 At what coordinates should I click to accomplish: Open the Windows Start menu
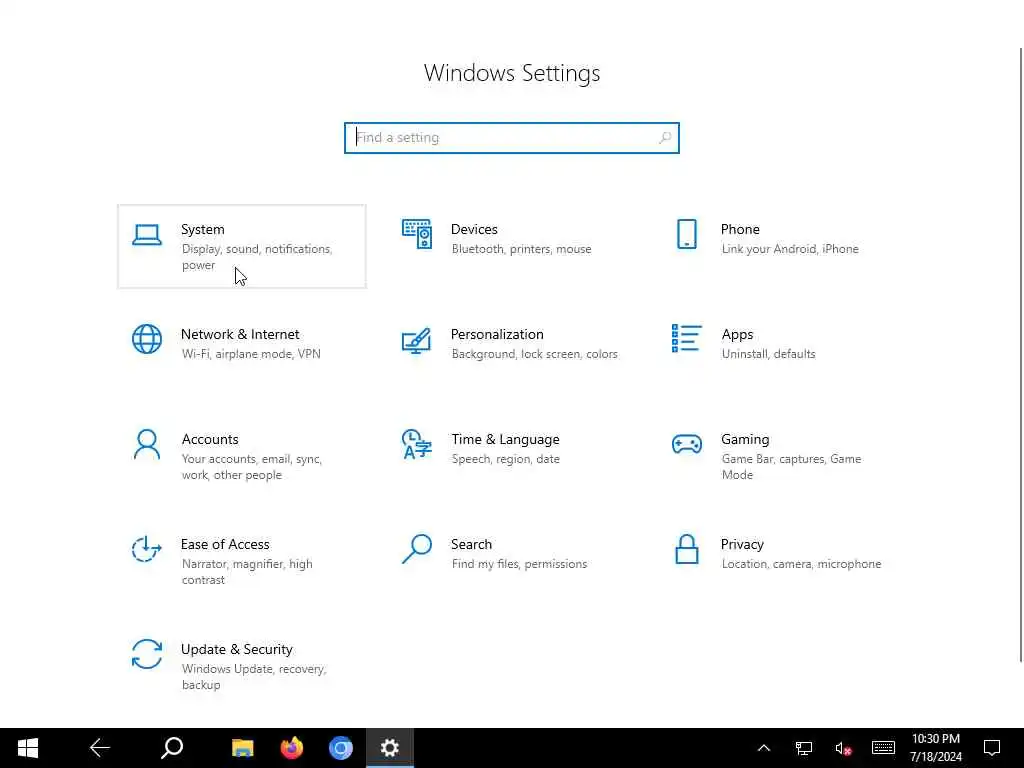click(27, 748)
